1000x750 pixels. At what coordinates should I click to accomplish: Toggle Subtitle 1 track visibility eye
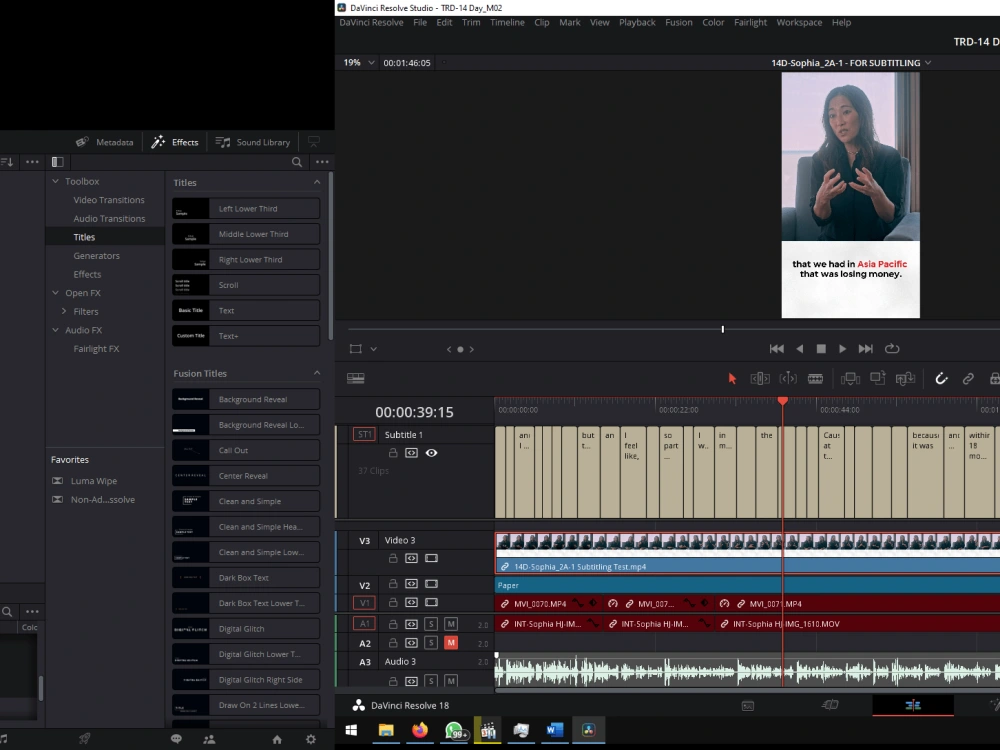click(x=431, y=453)
